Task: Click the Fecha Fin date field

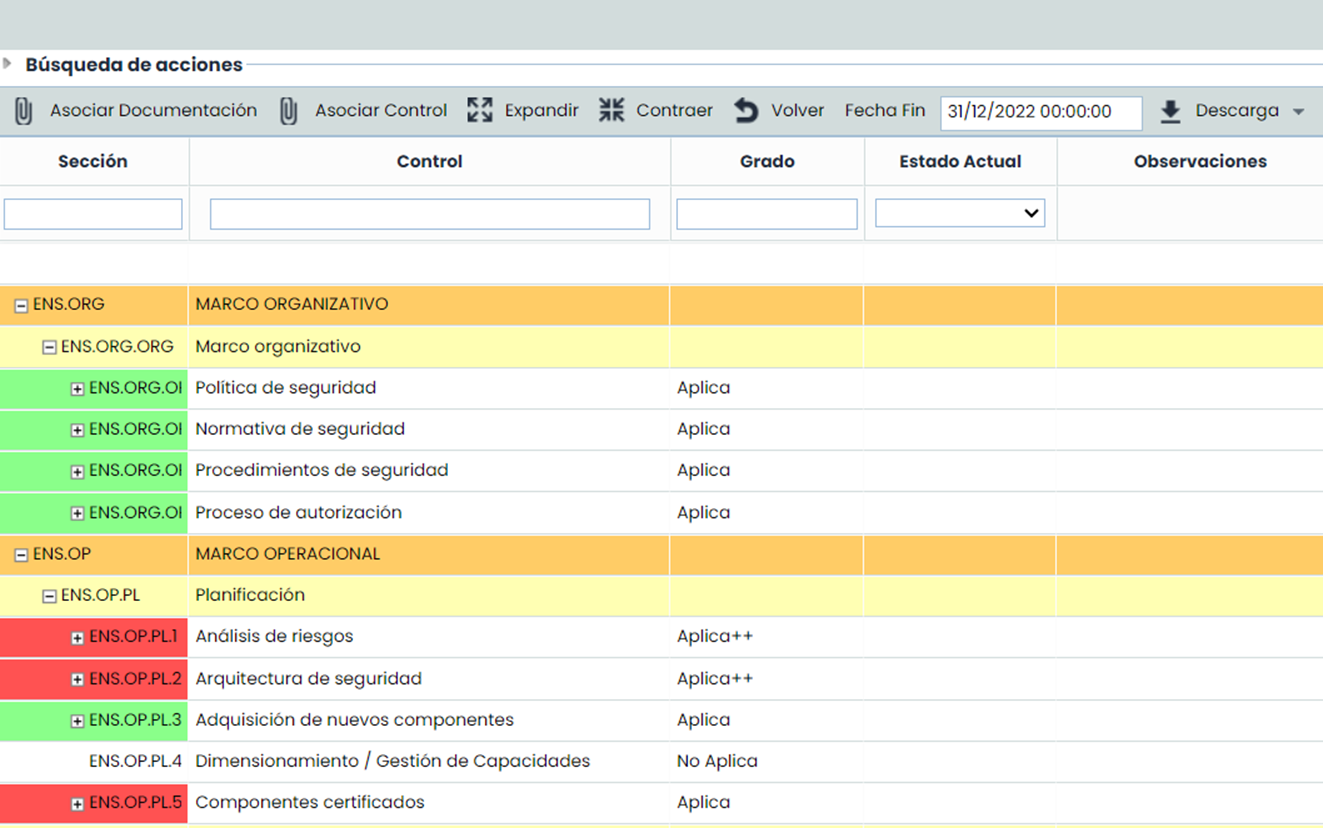Action: [1040, 112]
